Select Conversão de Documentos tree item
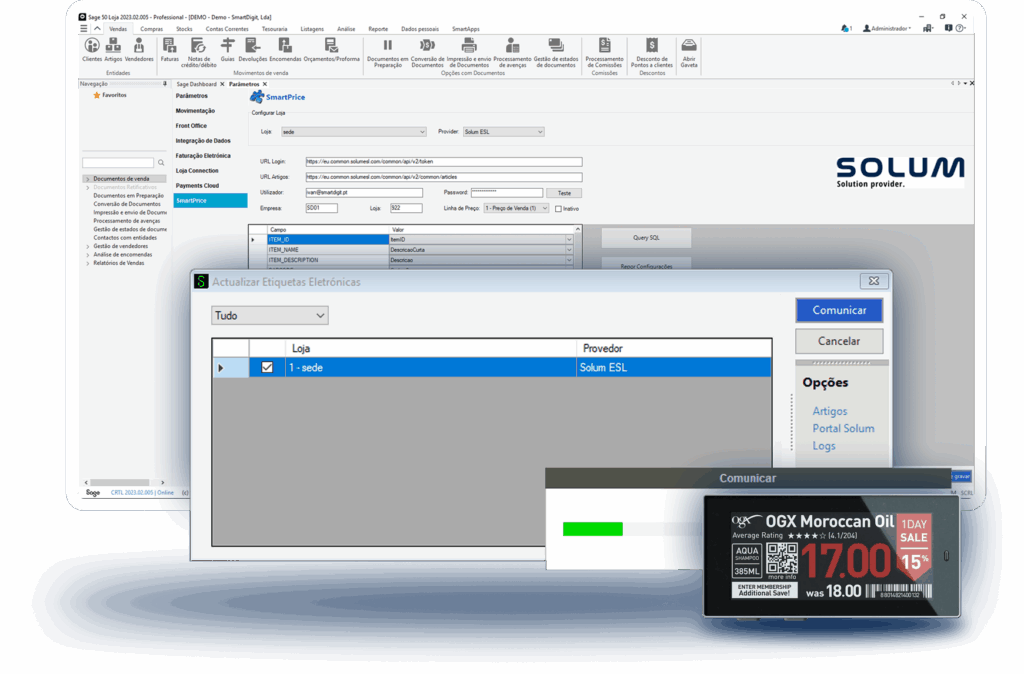The width and height of the screenshot is (1024, 674). point(127,204)
